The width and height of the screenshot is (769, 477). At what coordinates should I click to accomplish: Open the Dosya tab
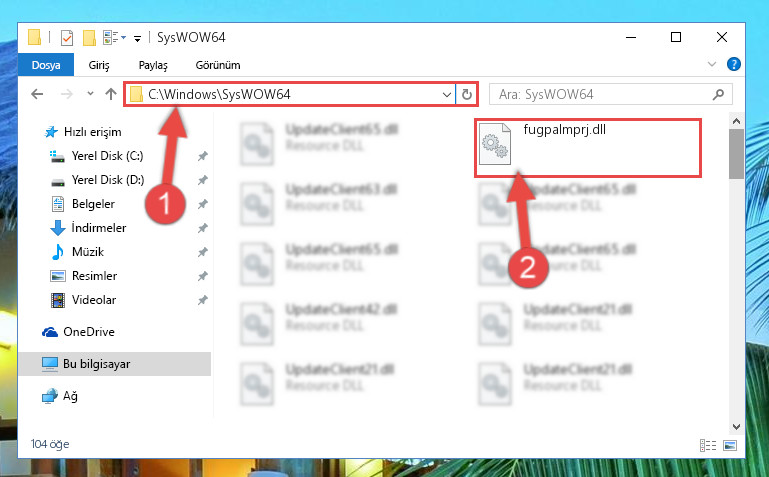pos(46,65)
